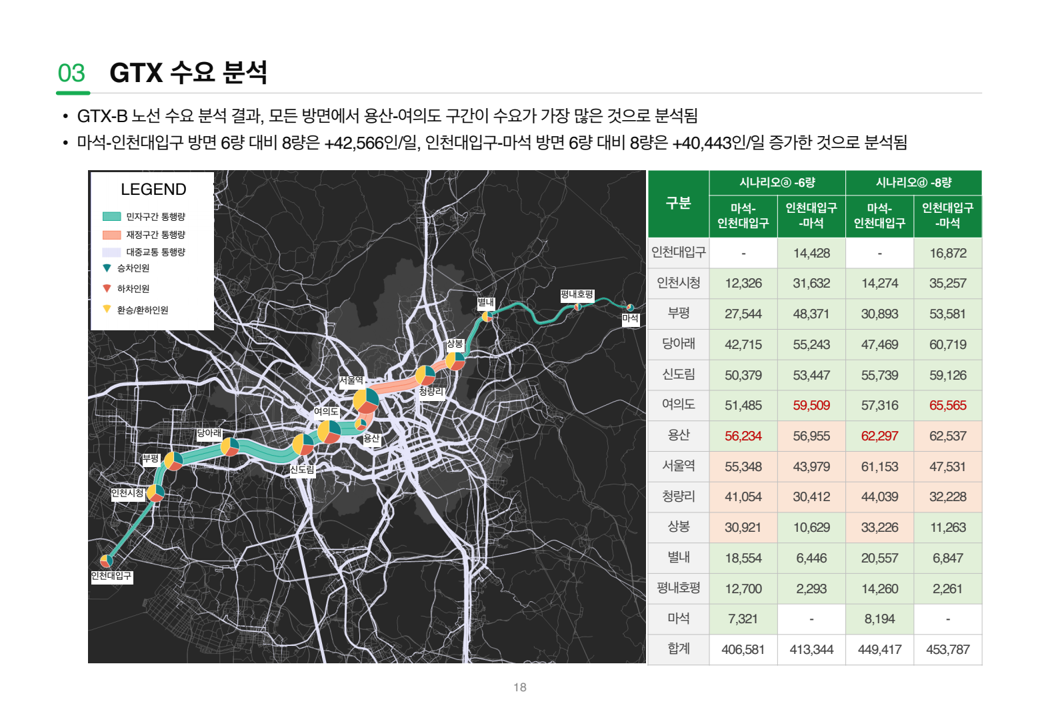Click table cell with value 7,321
1040x720 pixels.
point(743,619)
